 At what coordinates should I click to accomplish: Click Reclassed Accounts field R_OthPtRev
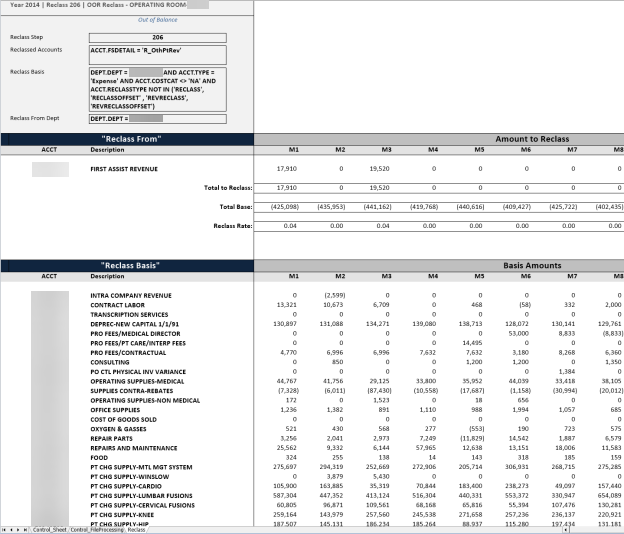click(x=158, y=55)
